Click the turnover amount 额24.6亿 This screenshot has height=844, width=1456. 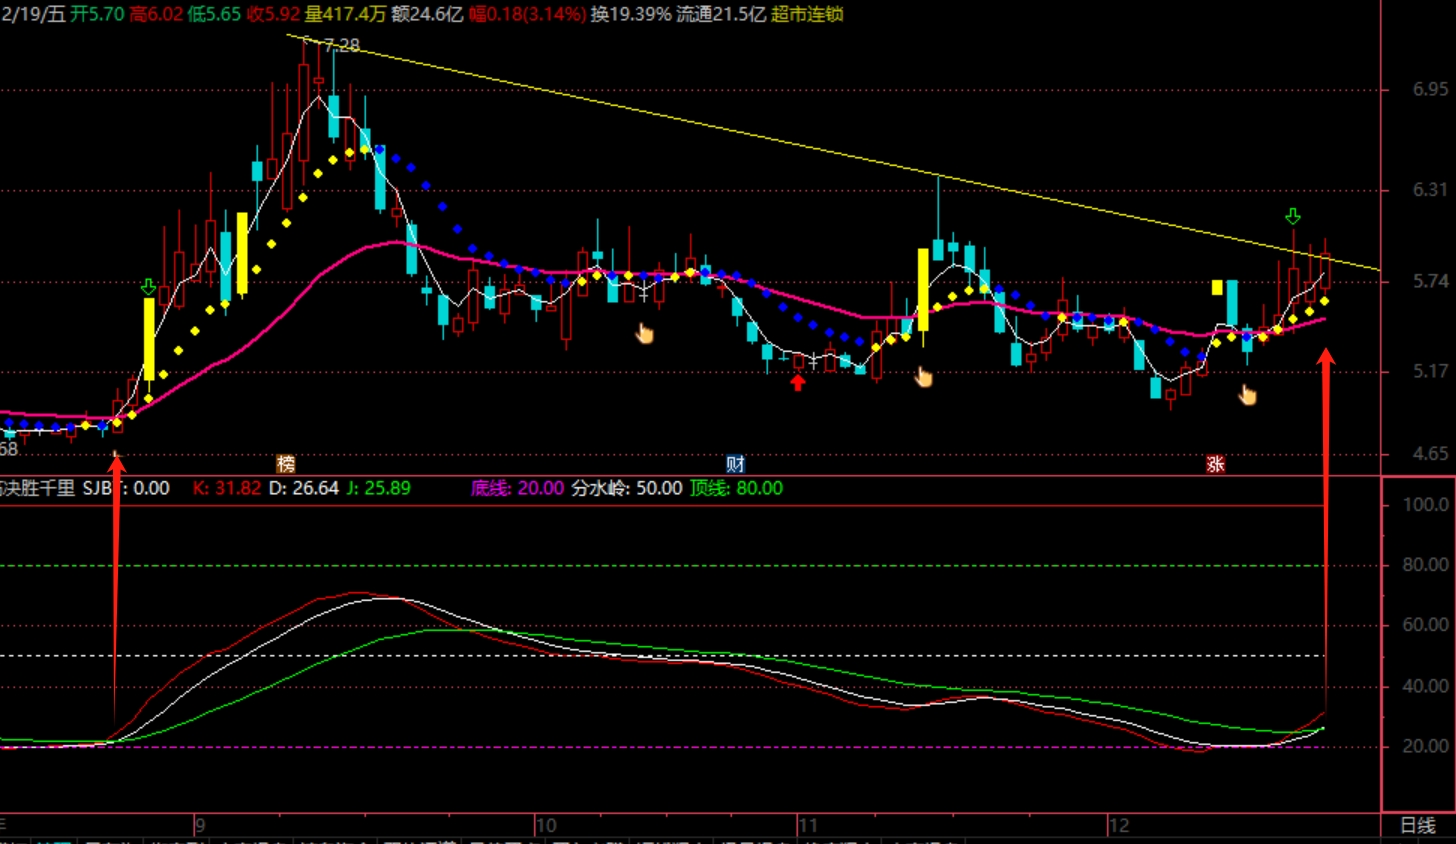point(427,14)
